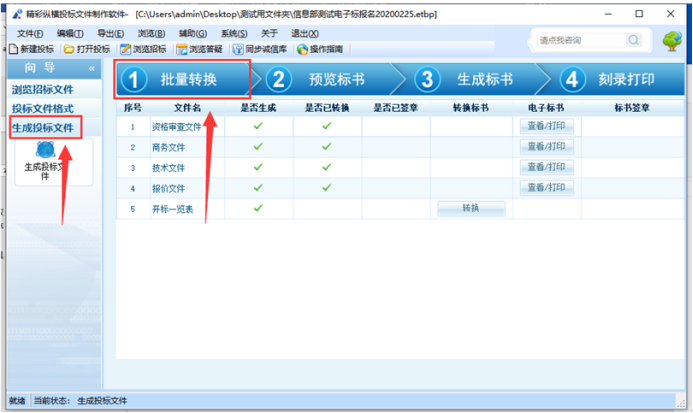Click the 文件名 column header
The image size is (693, 413).
[187, 108]
